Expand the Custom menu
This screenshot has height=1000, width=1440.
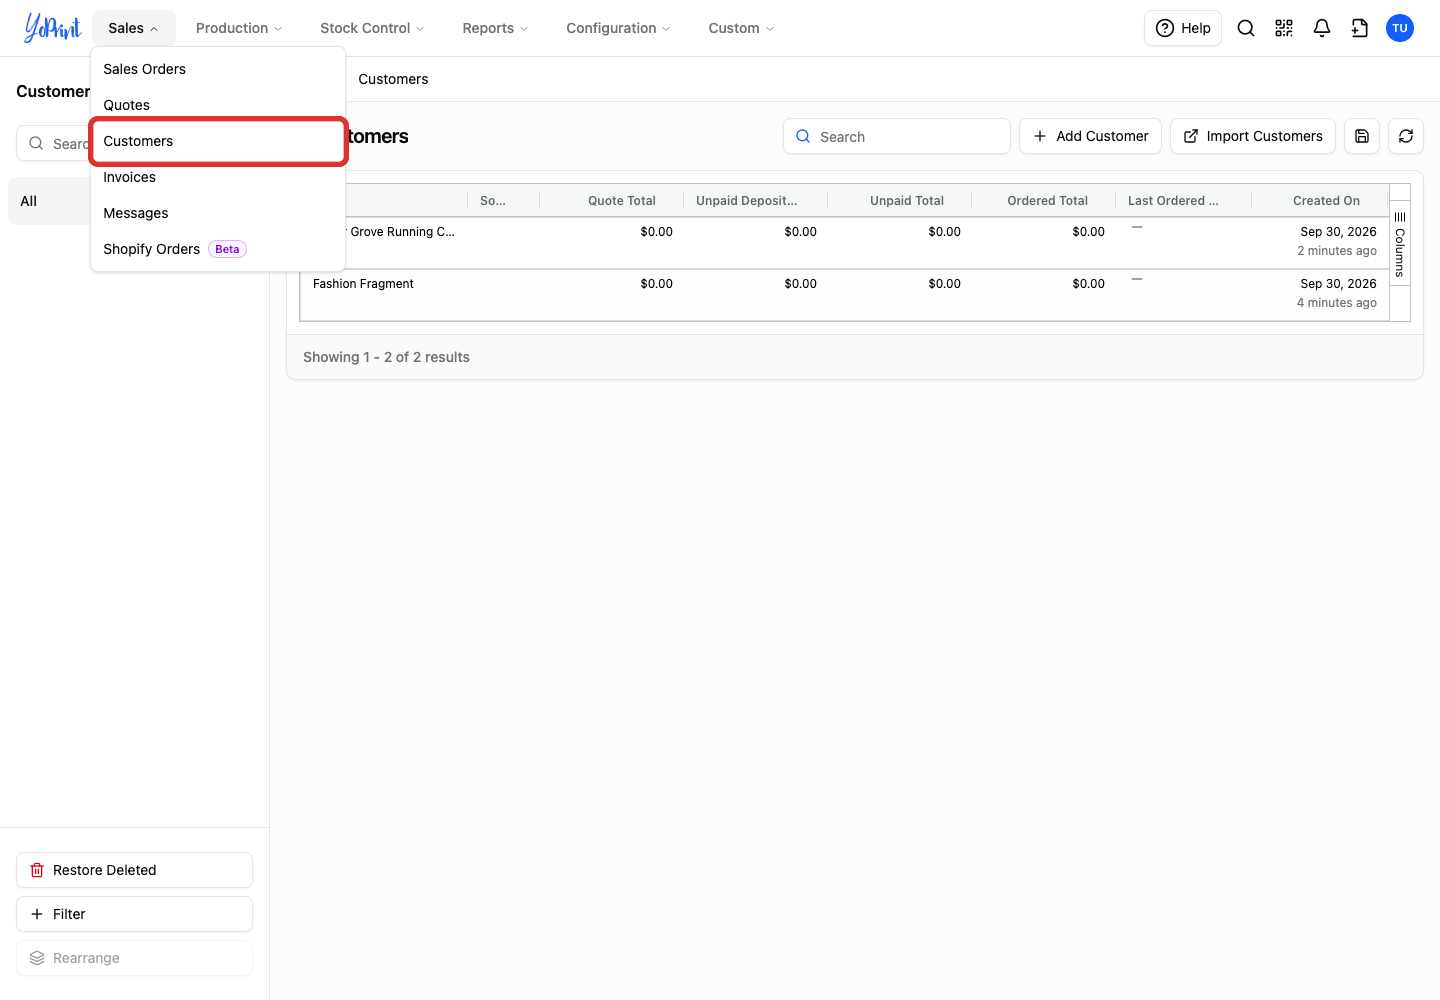741,28
